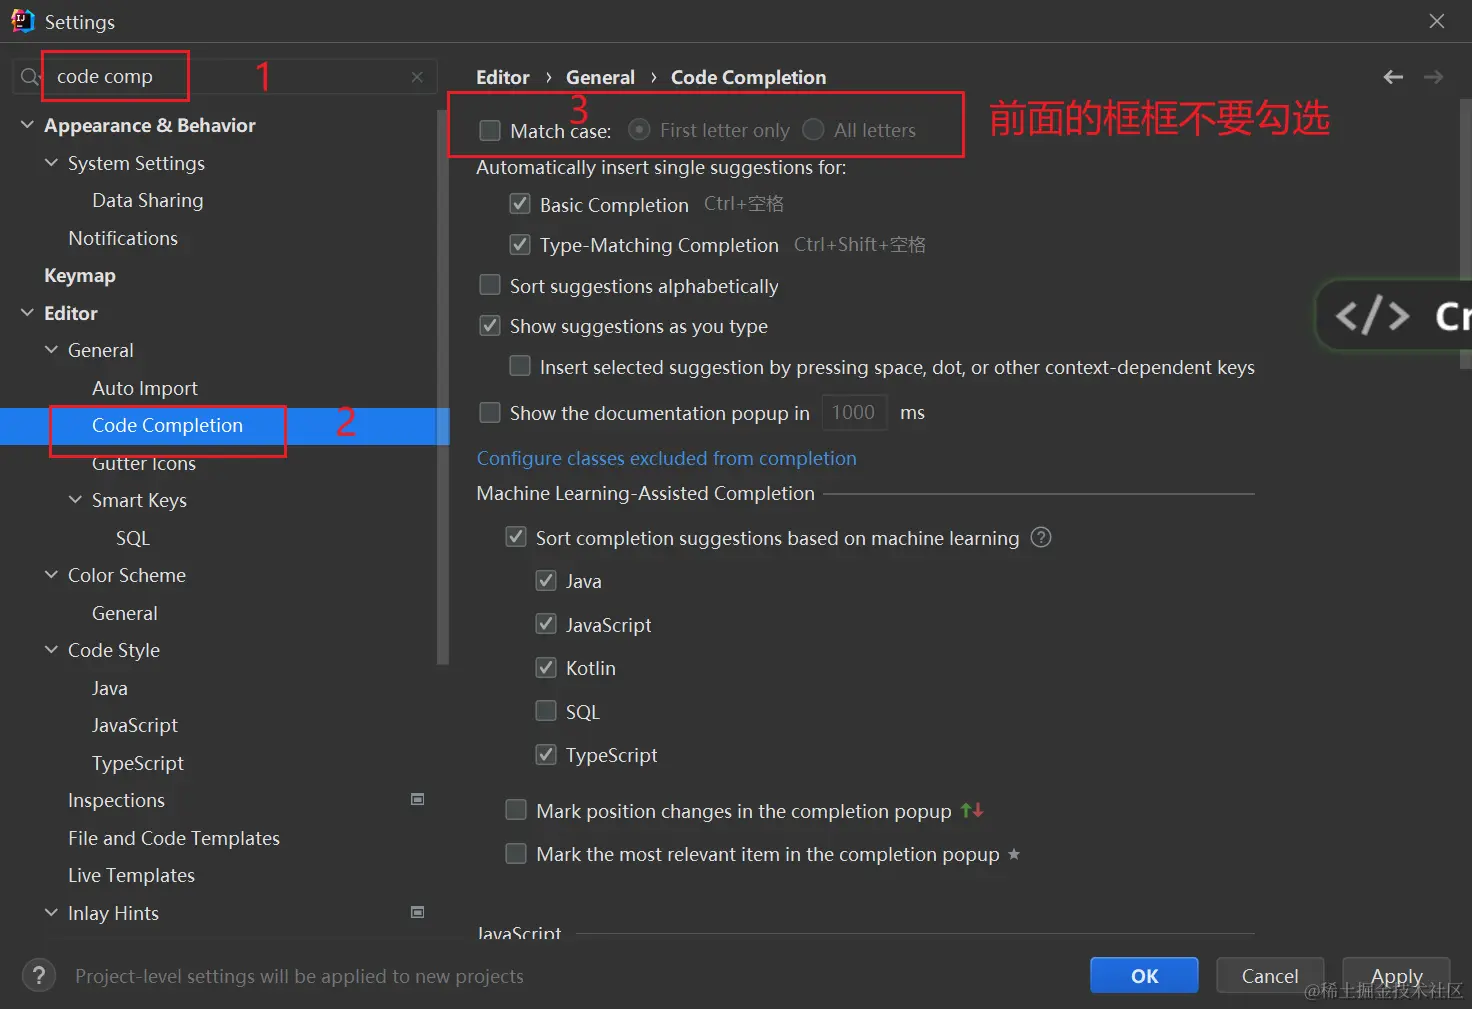Uncheck Basic Completion checkbox
The height and width of the screenshot is (1009, 1472).
(x=520, y=204)
